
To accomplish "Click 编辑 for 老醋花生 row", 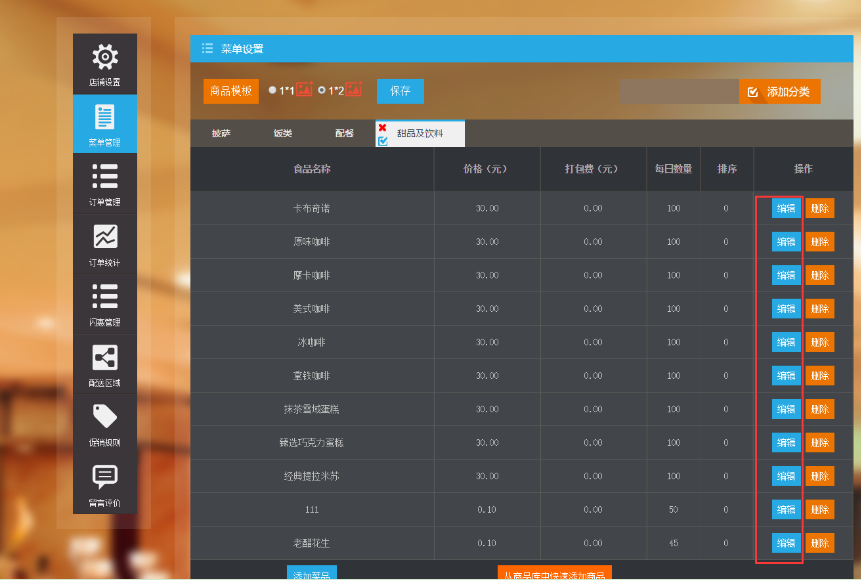I will tap(786, 543).
